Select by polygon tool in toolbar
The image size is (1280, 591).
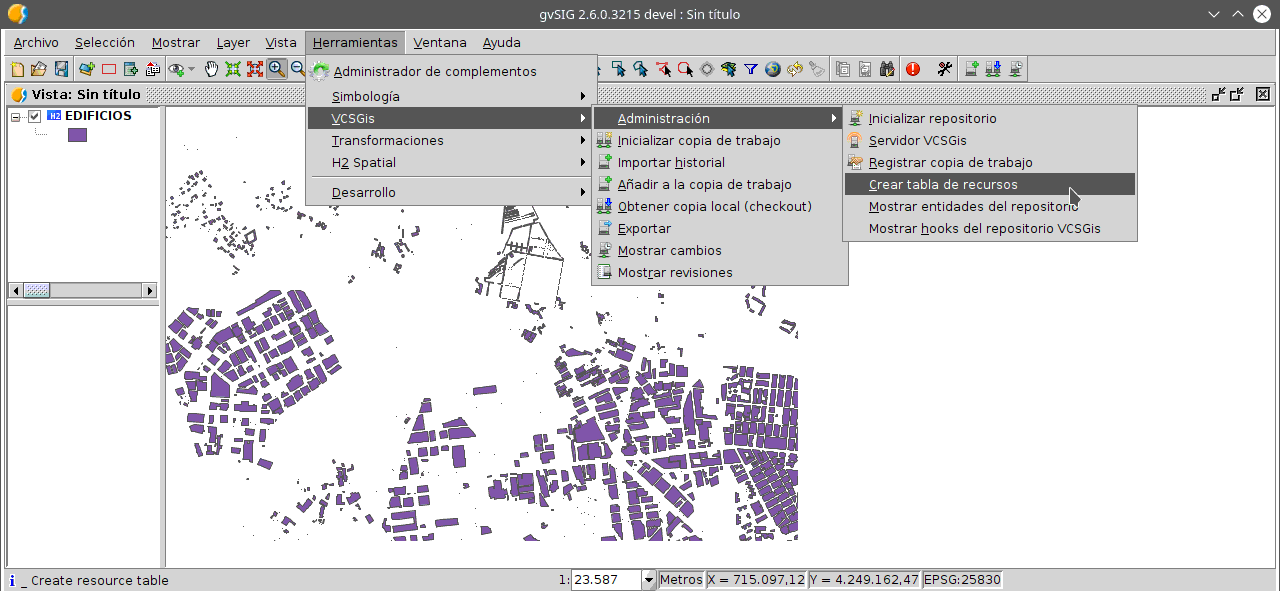[640, 69]
